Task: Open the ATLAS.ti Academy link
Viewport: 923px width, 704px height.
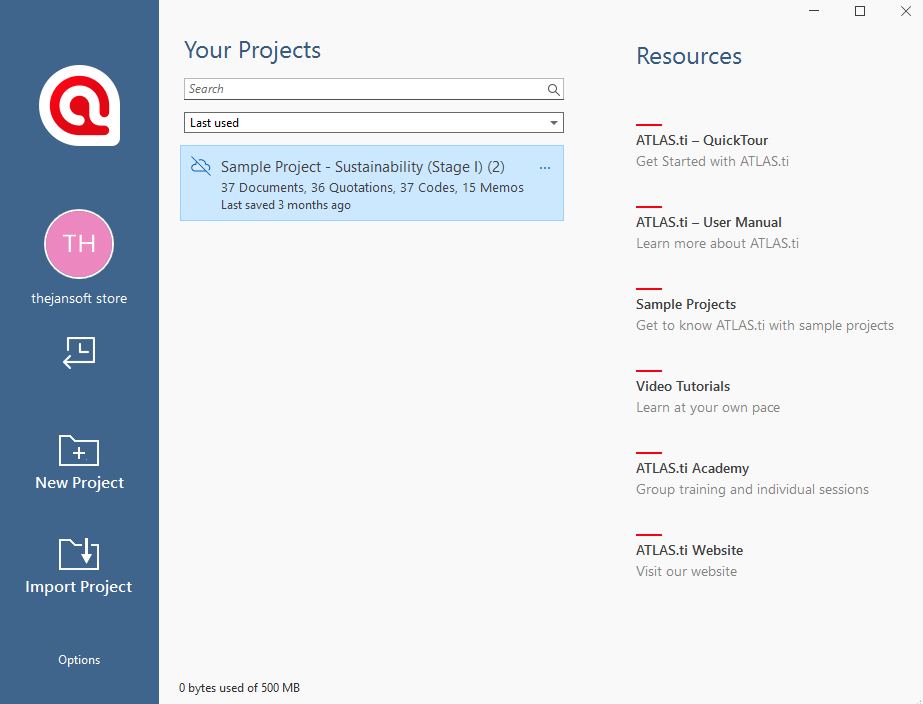Action: point(692,468)
